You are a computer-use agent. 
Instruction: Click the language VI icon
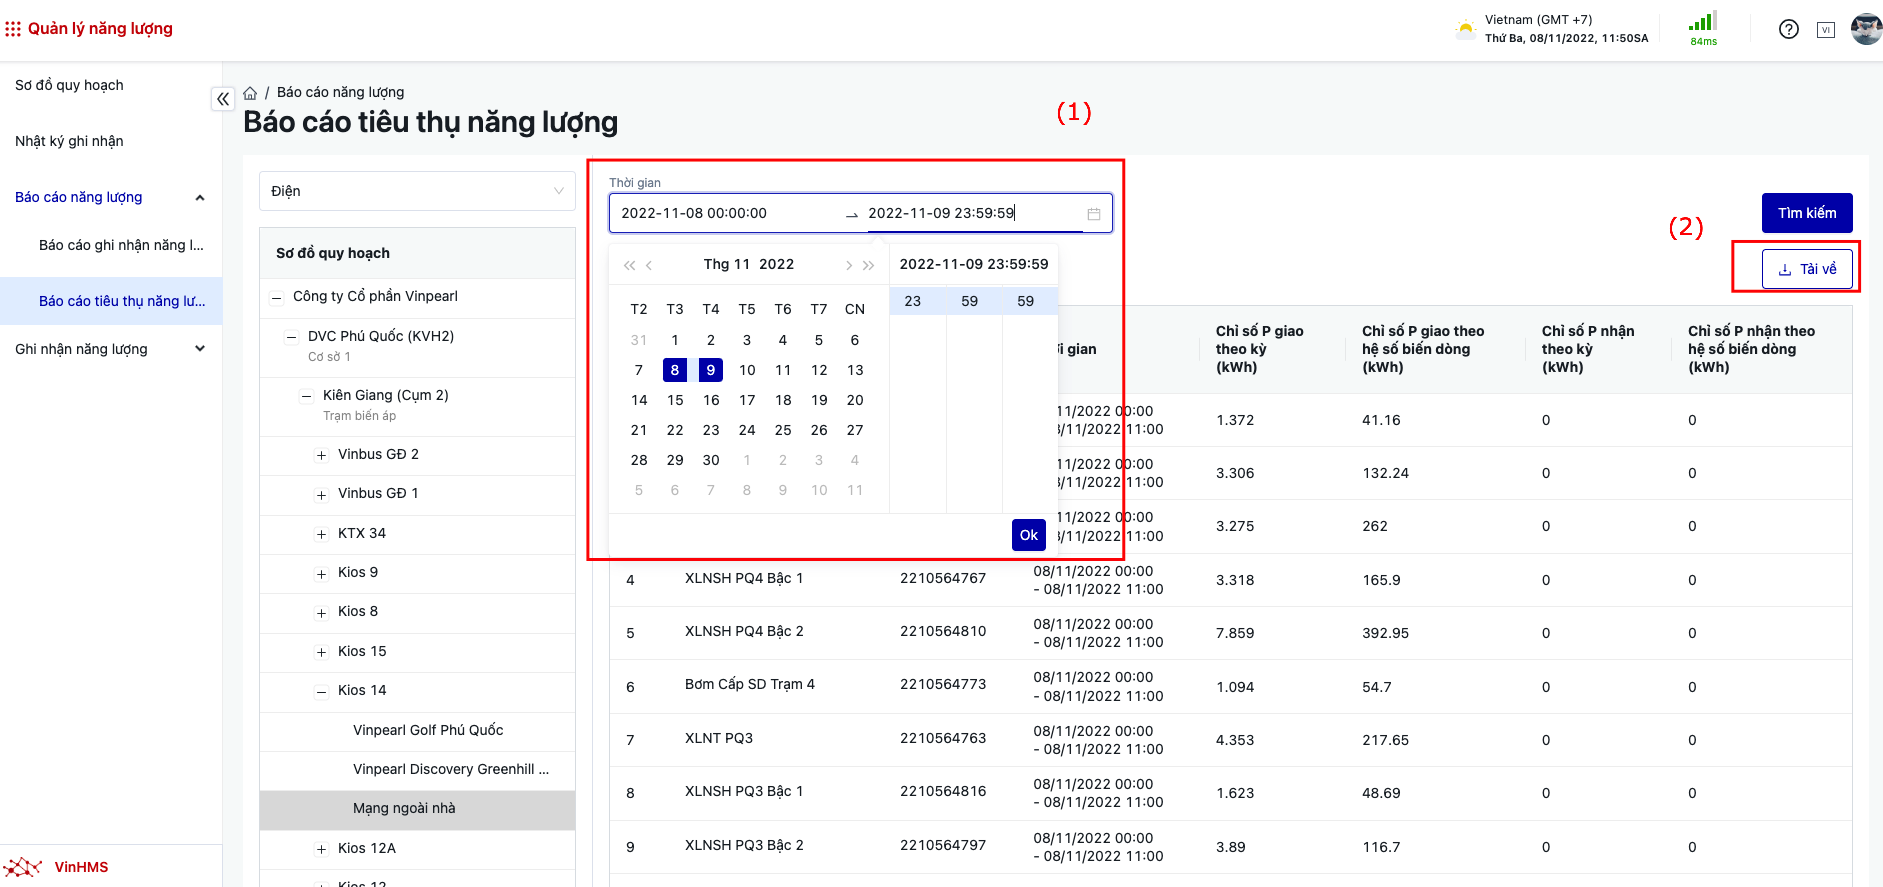pyautogui.click(x=1825, y=30)
